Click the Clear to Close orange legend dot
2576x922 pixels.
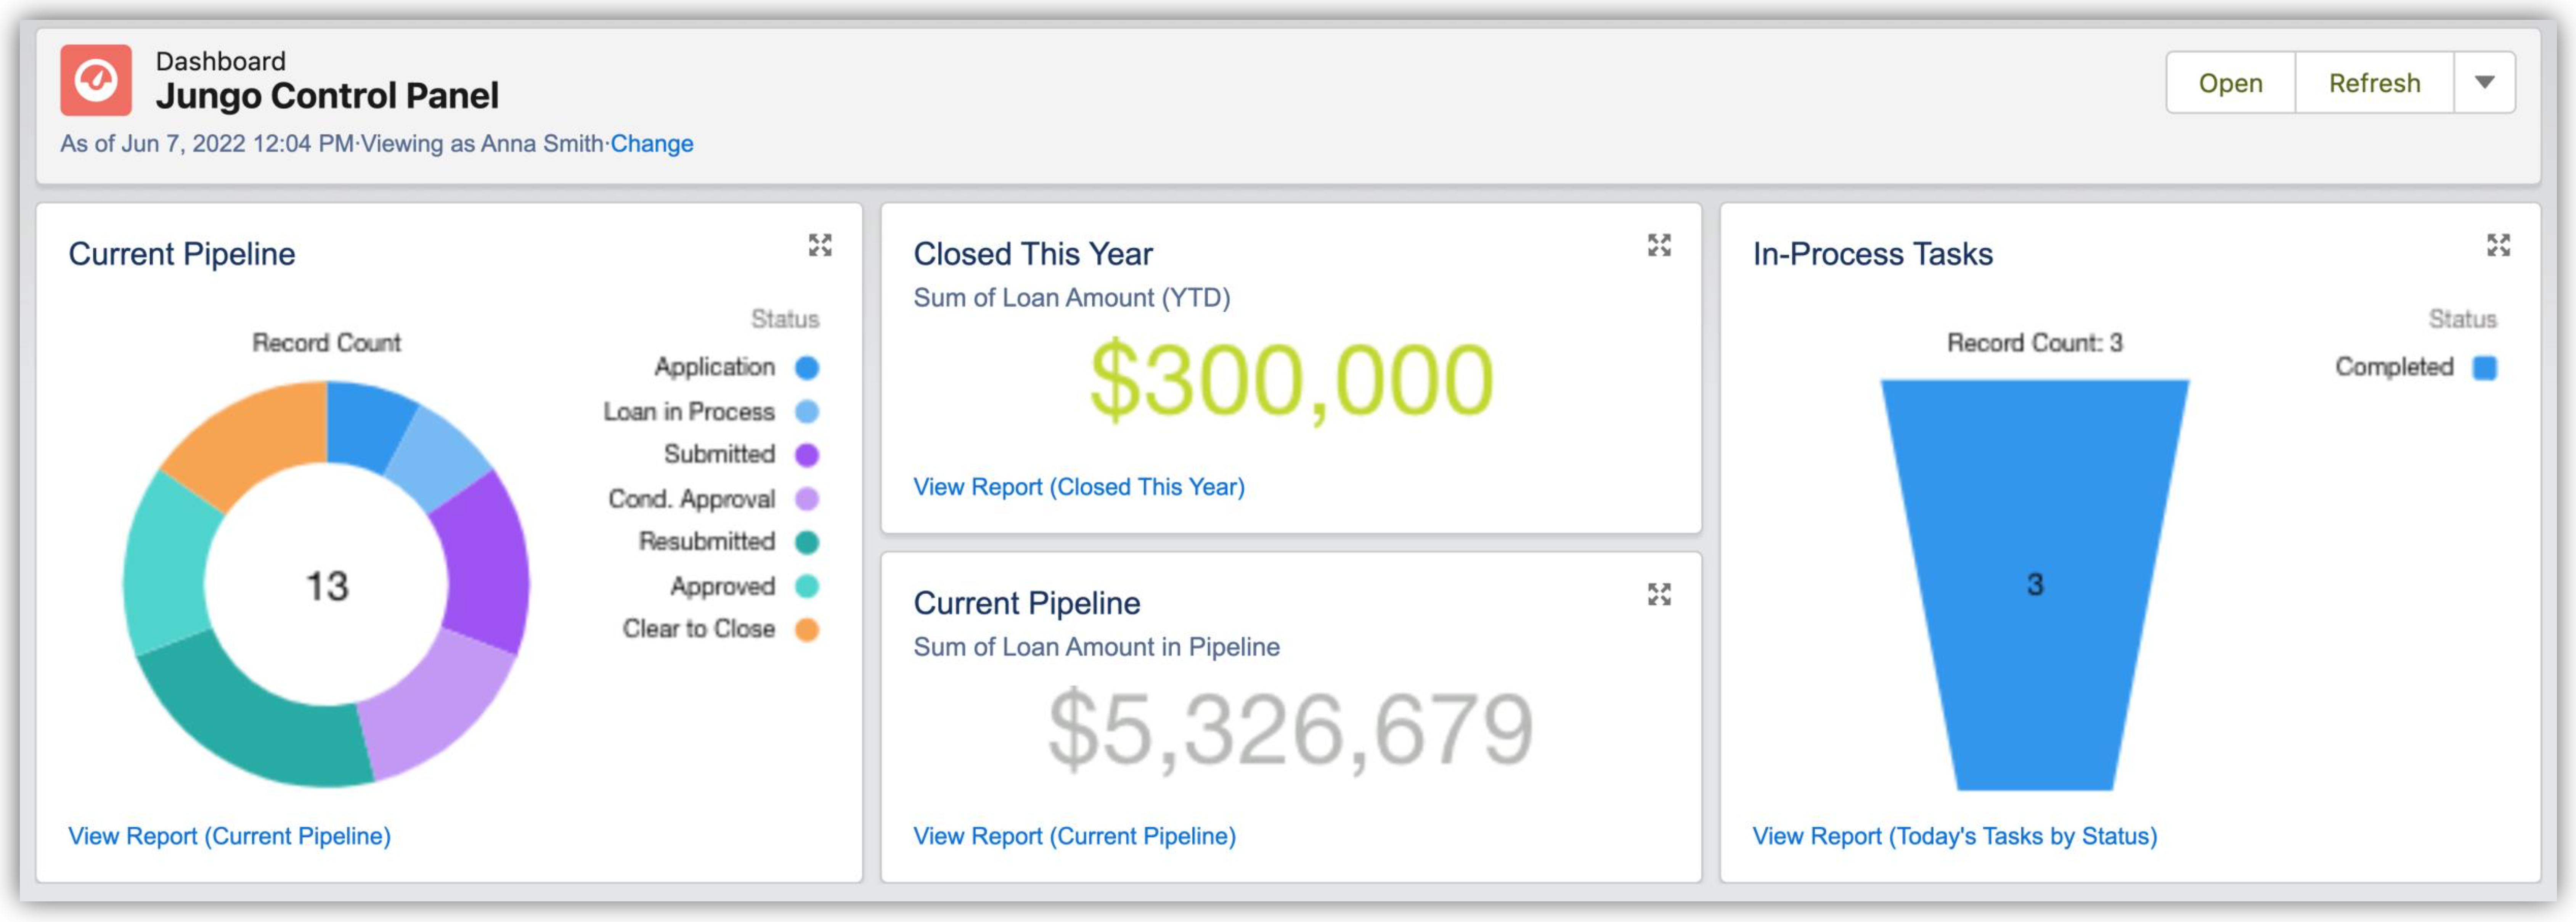pyautogui.click(x=807, y=629)
